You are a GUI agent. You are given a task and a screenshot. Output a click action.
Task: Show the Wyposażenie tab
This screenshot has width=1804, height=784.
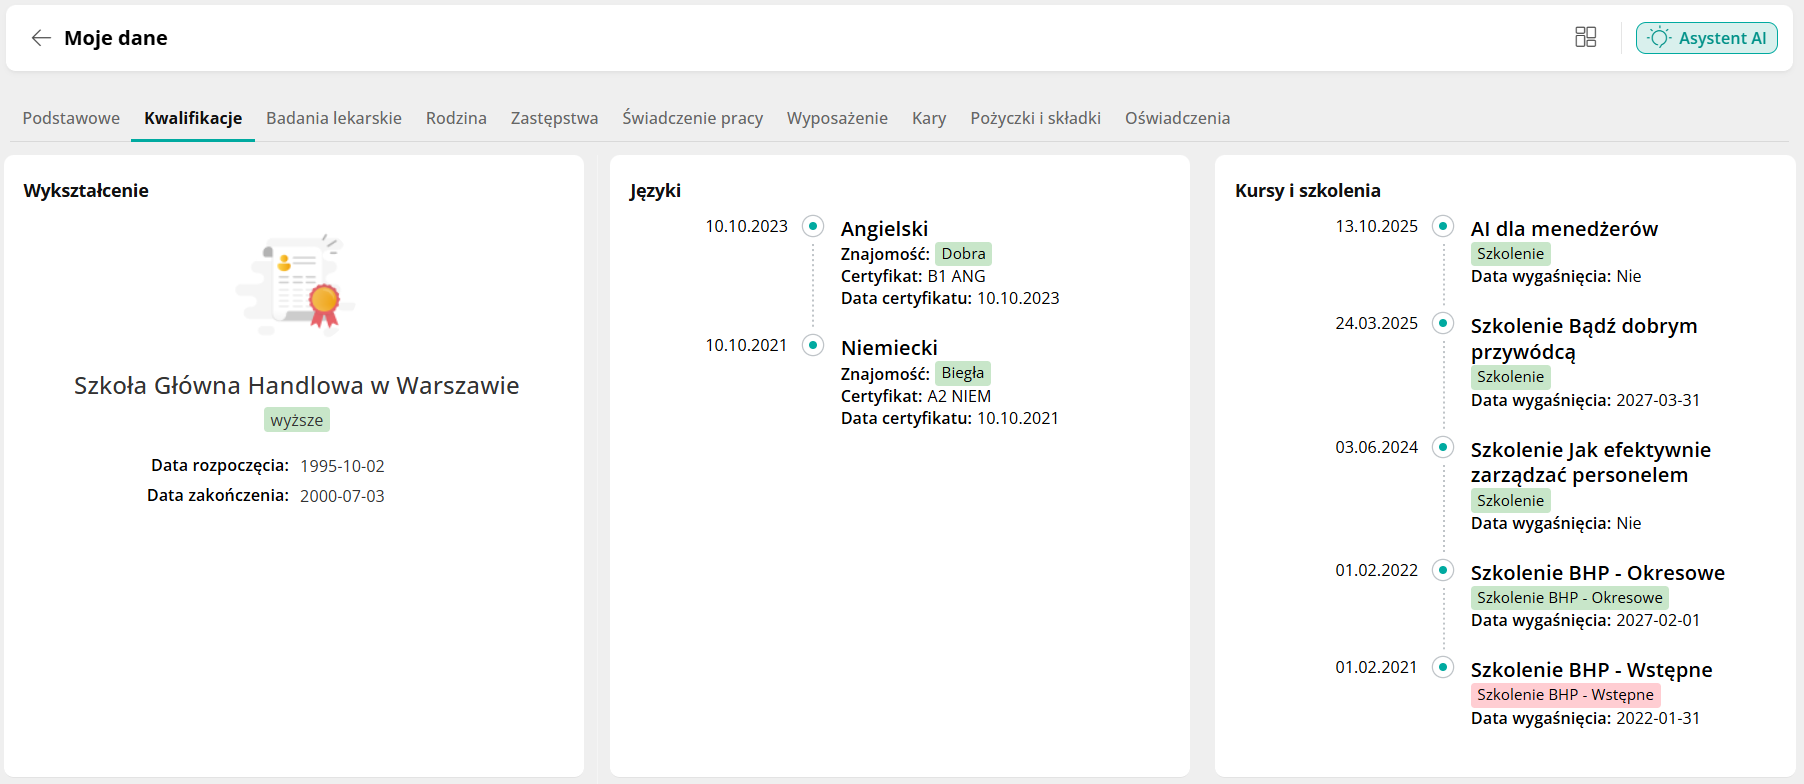point(837,118)
